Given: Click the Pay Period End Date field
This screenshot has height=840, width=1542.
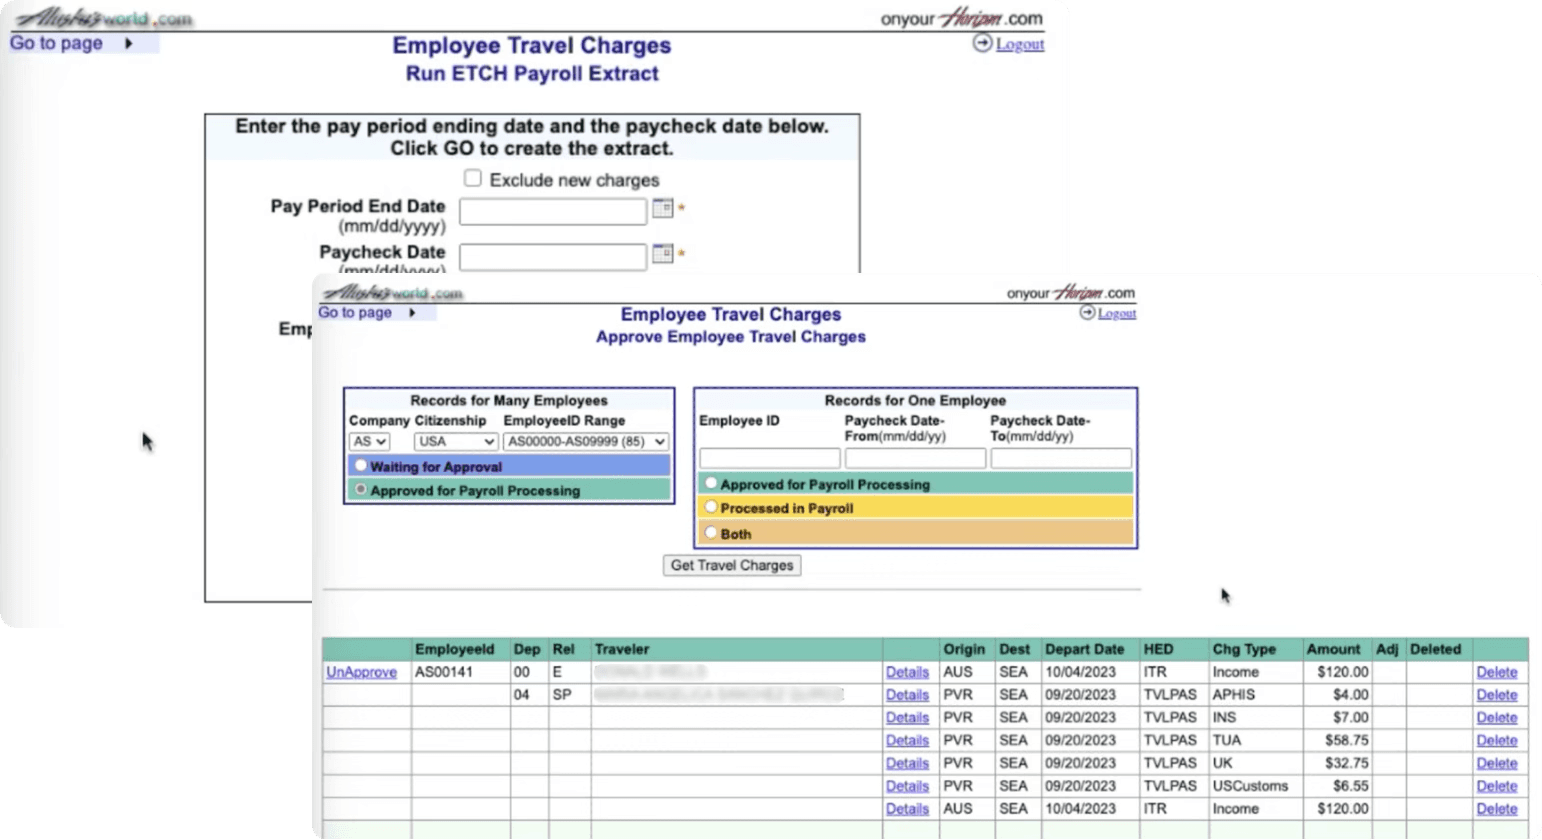Looking at the screenshot, I should point(553,211).
